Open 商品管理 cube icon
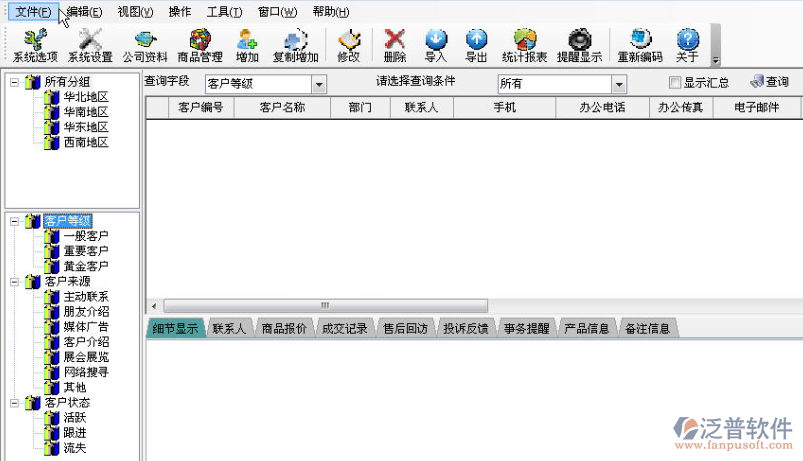Image resolution: width=803 pixels, height=461 pixels. (200, 45)
